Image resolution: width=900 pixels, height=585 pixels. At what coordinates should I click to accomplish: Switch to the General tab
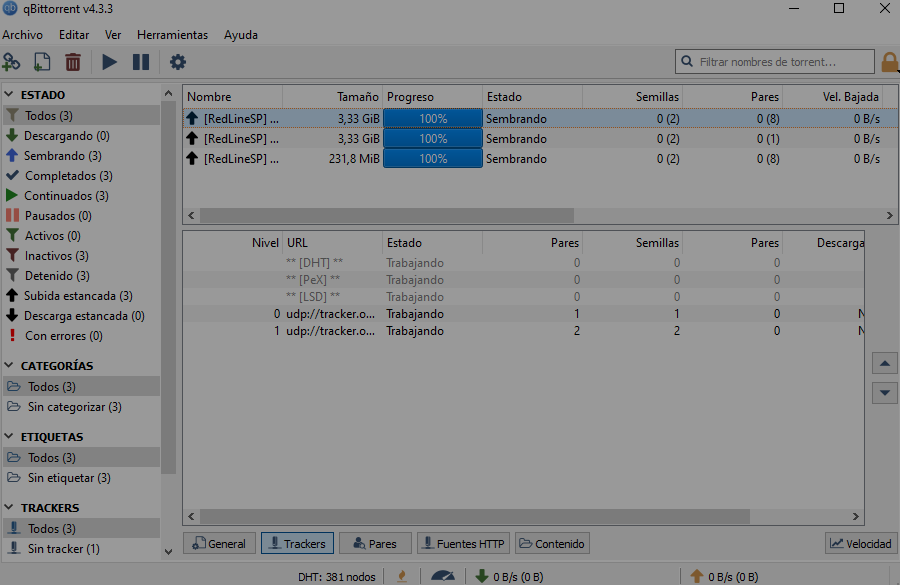[219, 544]
